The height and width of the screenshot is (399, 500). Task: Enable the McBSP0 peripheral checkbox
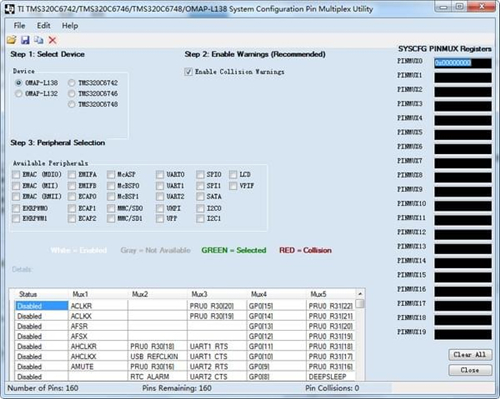(111, 185)
